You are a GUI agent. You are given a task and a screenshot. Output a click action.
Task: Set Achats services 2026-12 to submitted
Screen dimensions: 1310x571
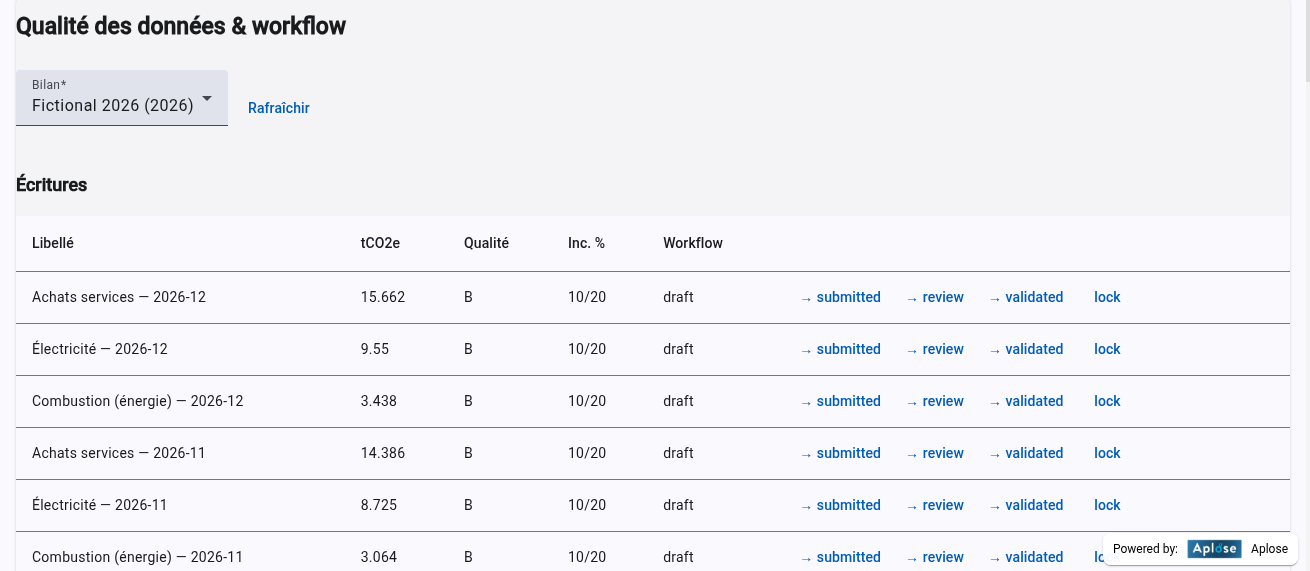tap(840, 297)
